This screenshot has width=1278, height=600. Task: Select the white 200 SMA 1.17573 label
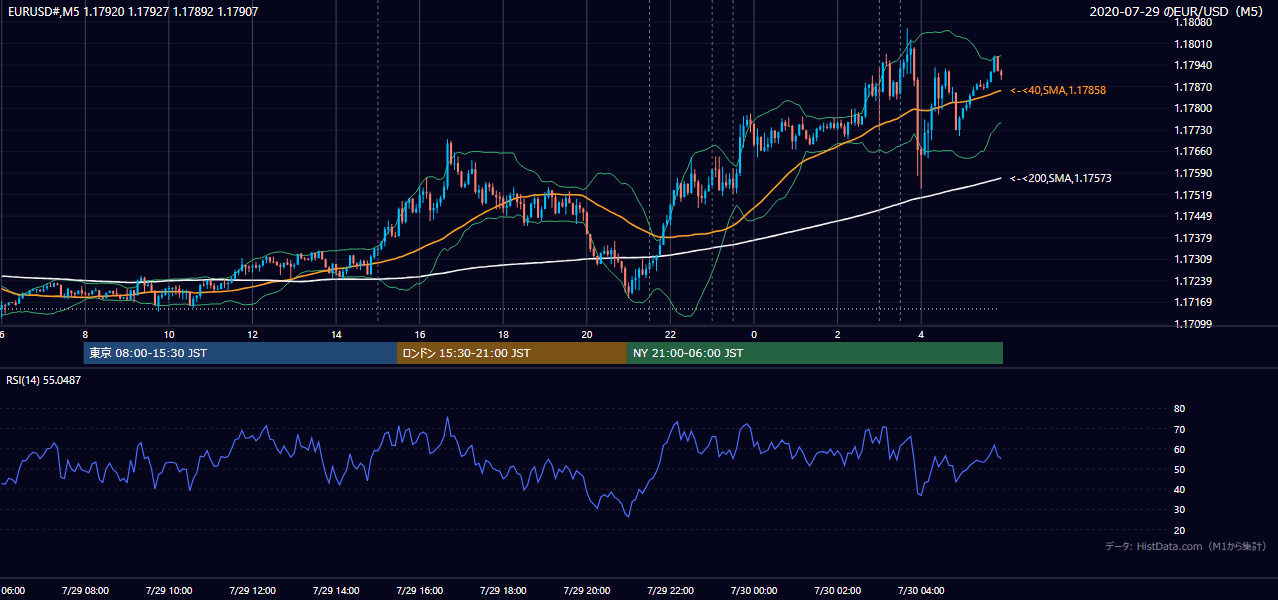(1060, 178)
